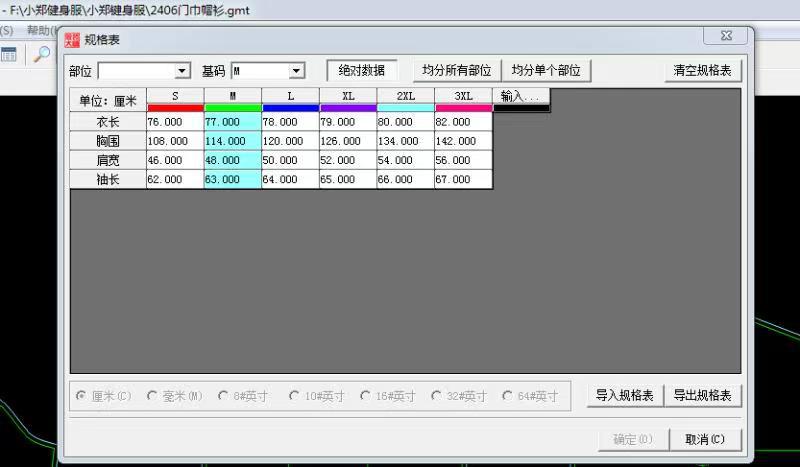The width and height of the screenshot is (800, 467).
Task: Click the 取消(C) button
Action: click(x=705, y=439)
